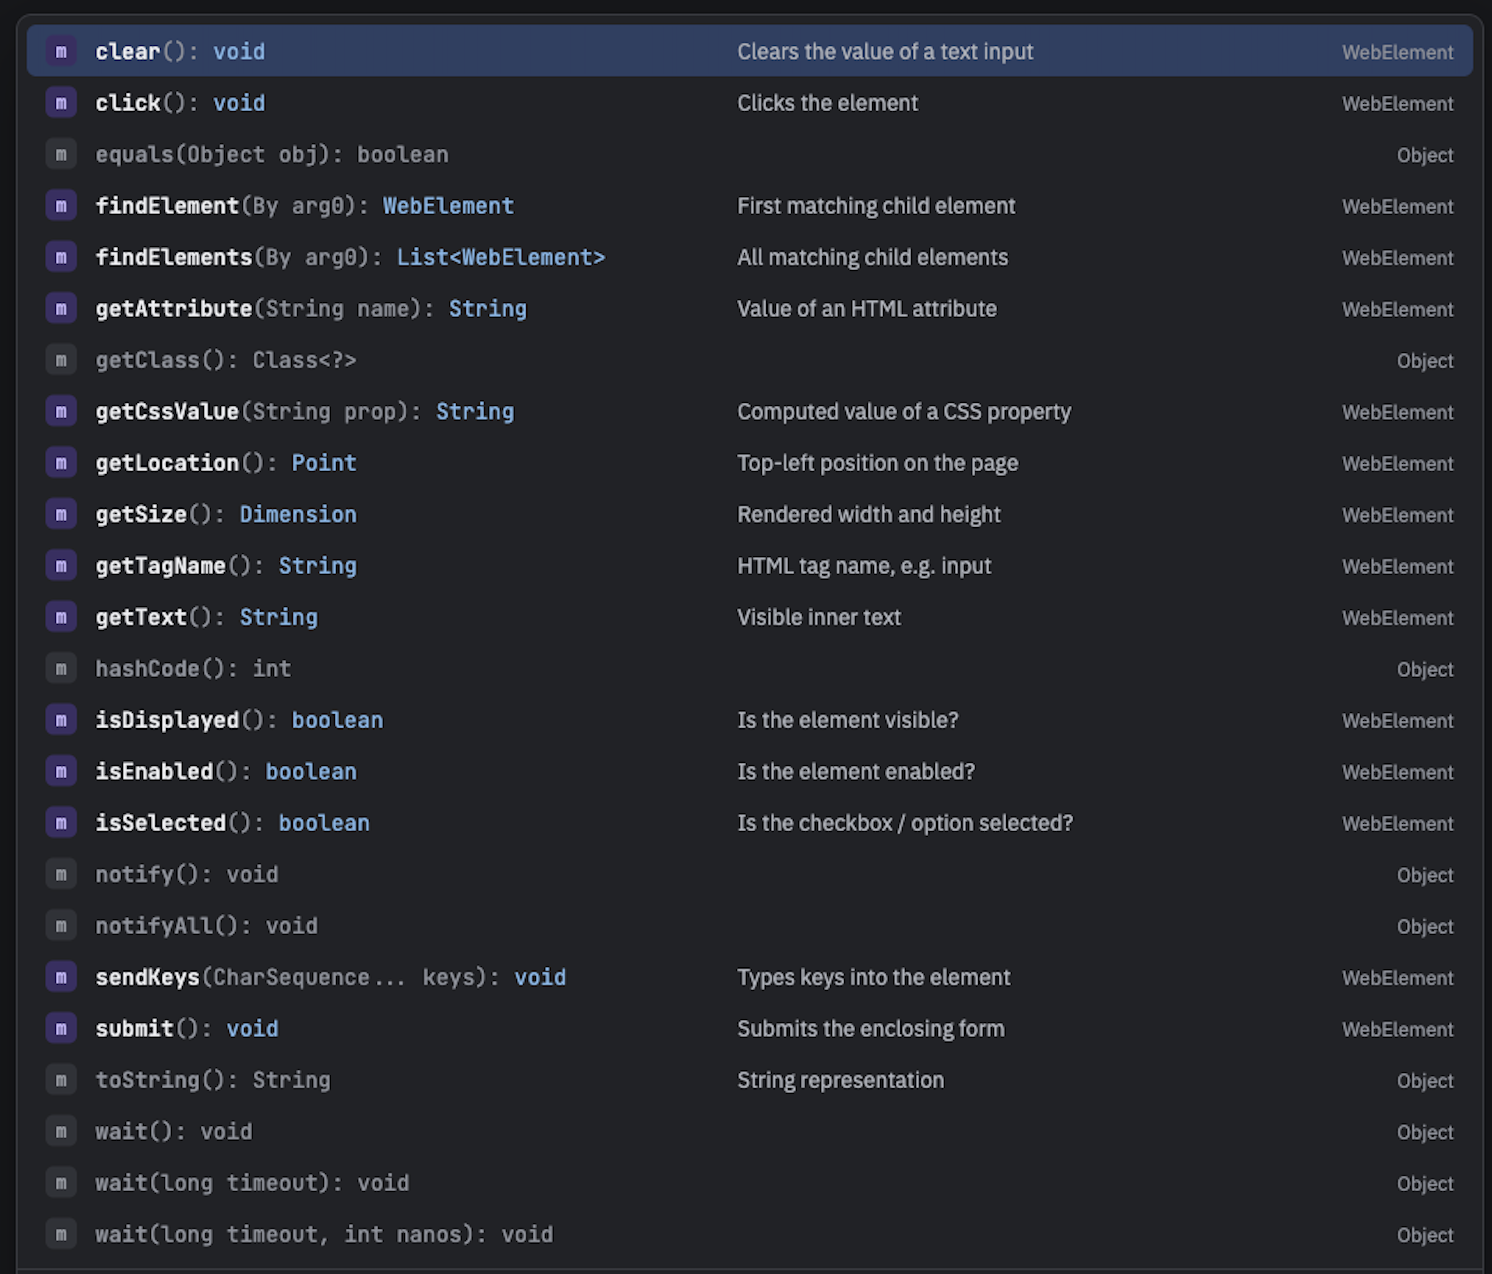The width and height of the screenshot is (1492, 1274).
Task: Select the method icon beside getLocation()
Action: tap(61, 463)
